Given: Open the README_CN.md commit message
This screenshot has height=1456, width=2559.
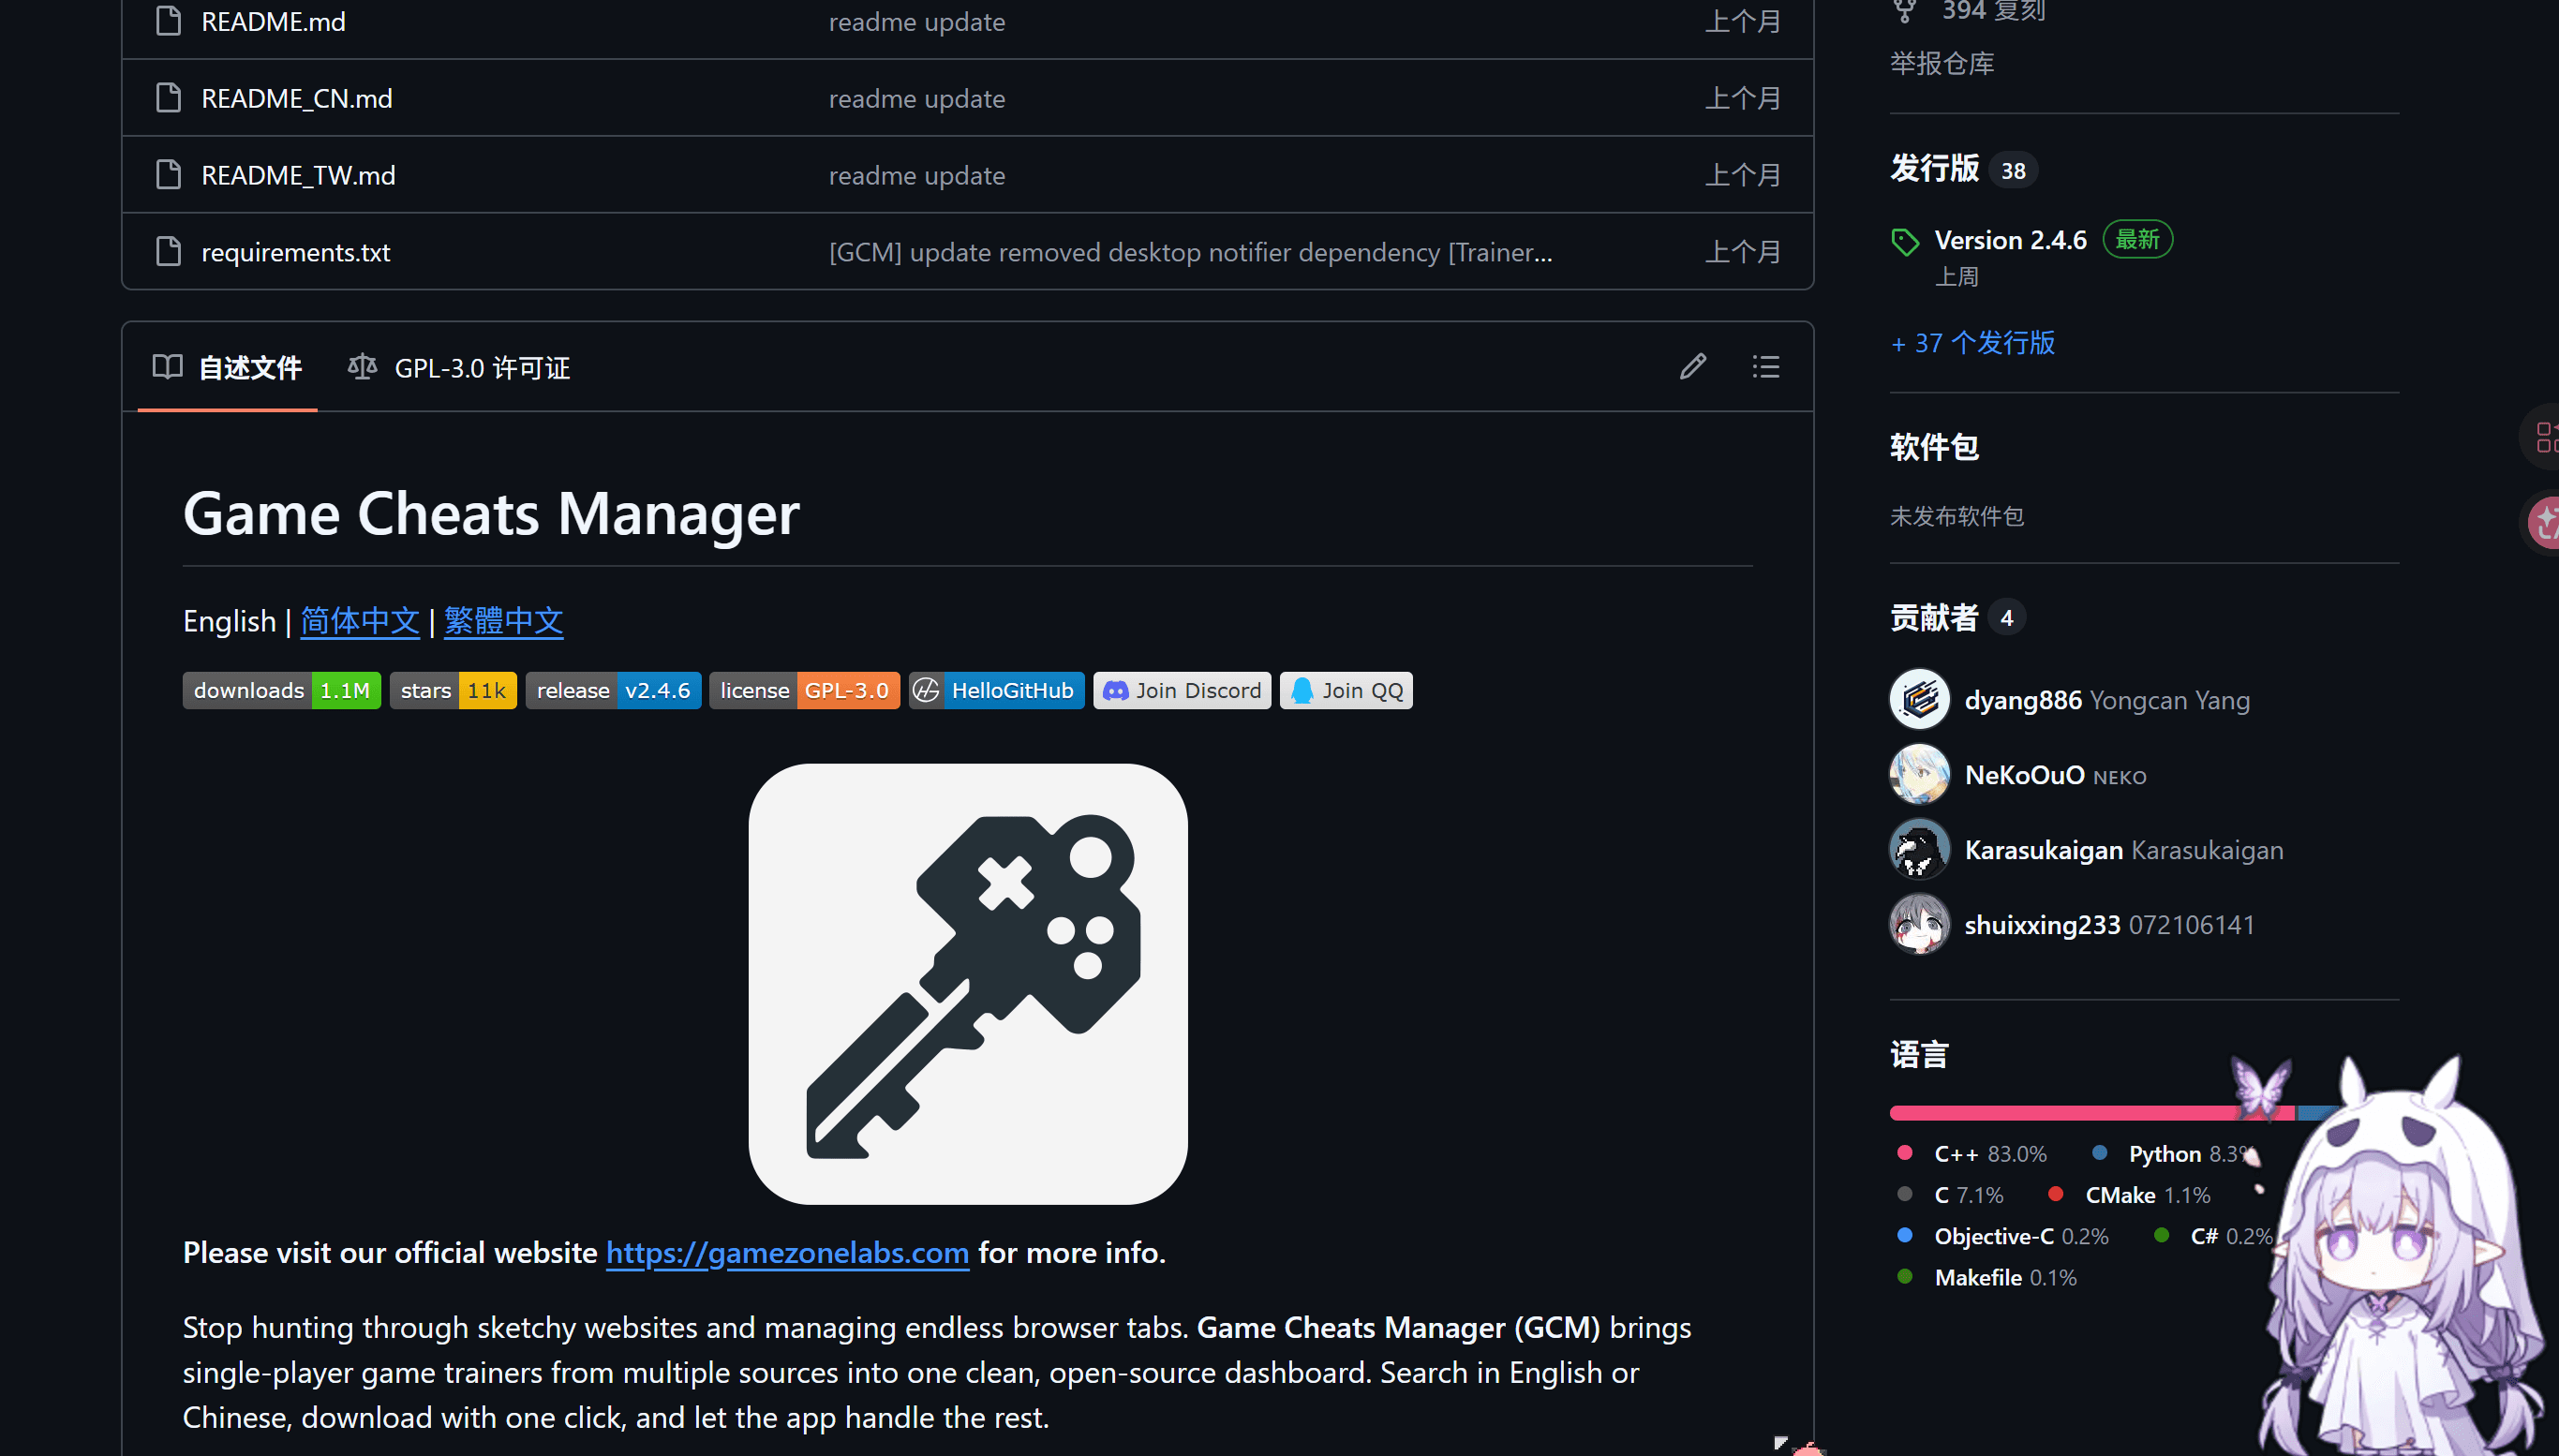Looking at the screenshot, I should [x=917, y=98].
